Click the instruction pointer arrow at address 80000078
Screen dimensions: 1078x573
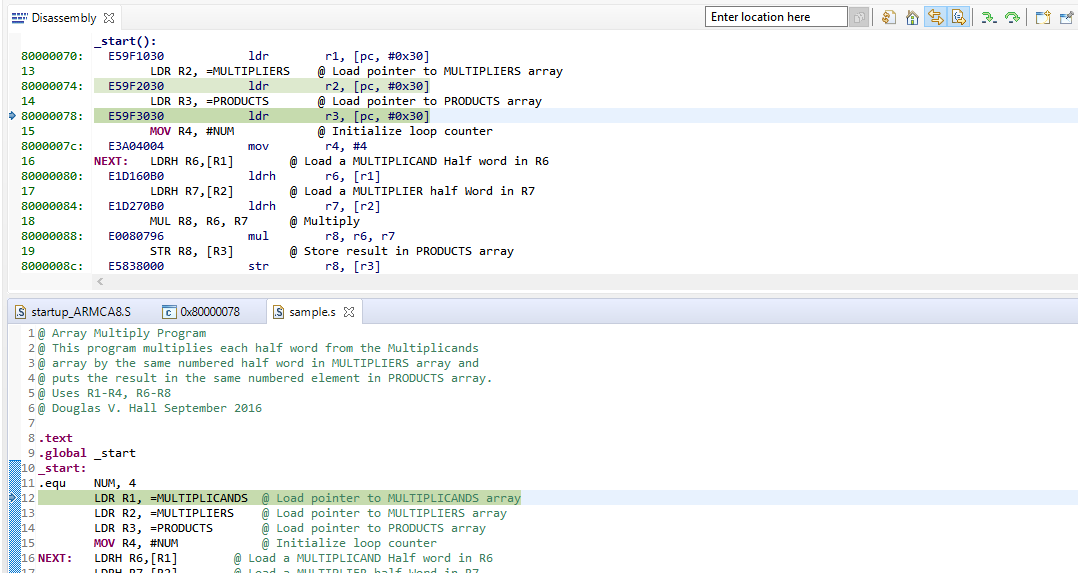[x=12, y=116]
